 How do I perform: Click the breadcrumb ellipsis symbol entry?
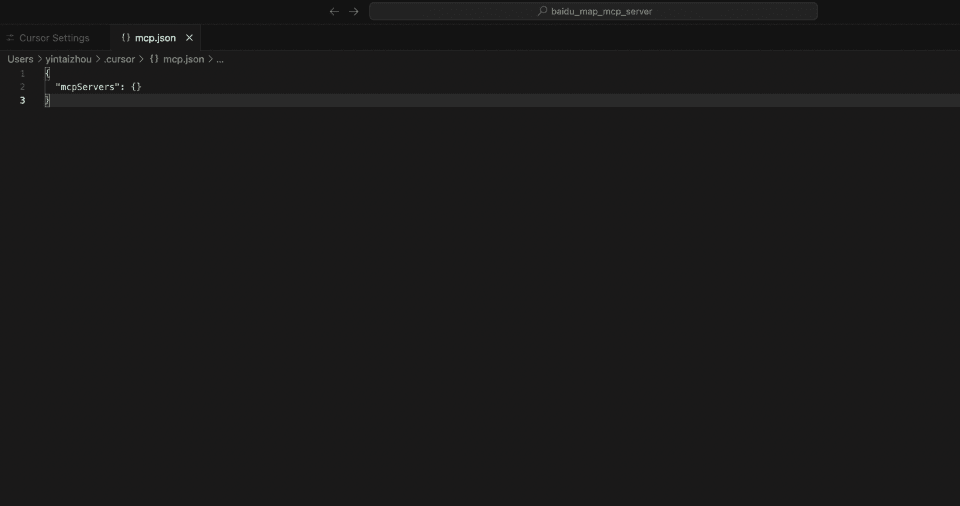tap(220, 59)
